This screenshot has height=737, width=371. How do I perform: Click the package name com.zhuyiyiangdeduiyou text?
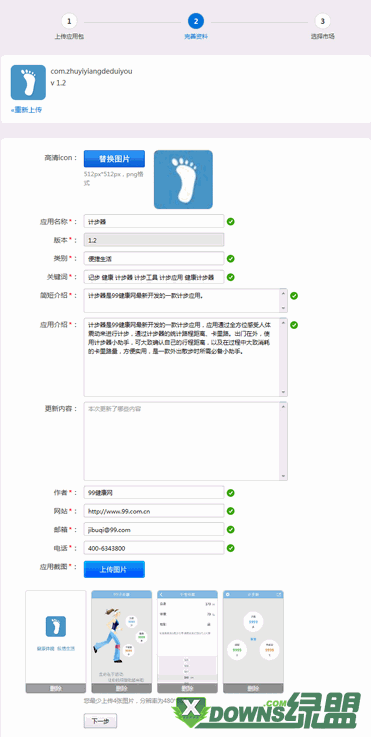tap(91, 71)
